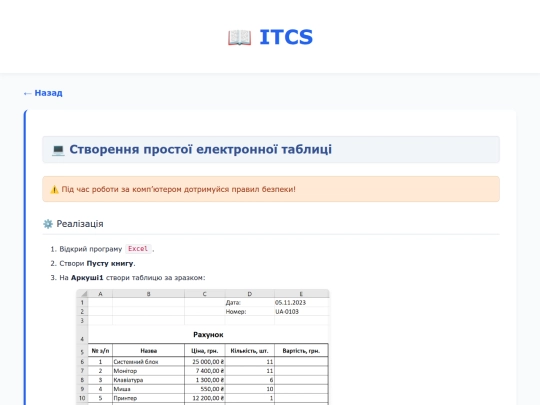This screenshot has height=405, width=540.
Task: Click the Клавіатура cell
Action: [148, 380]
